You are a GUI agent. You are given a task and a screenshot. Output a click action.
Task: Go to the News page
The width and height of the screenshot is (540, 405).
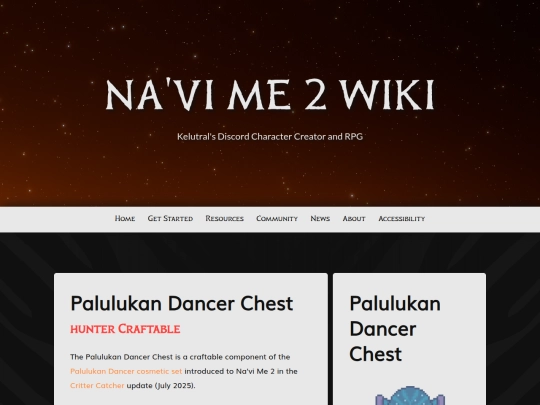(320, 218)
